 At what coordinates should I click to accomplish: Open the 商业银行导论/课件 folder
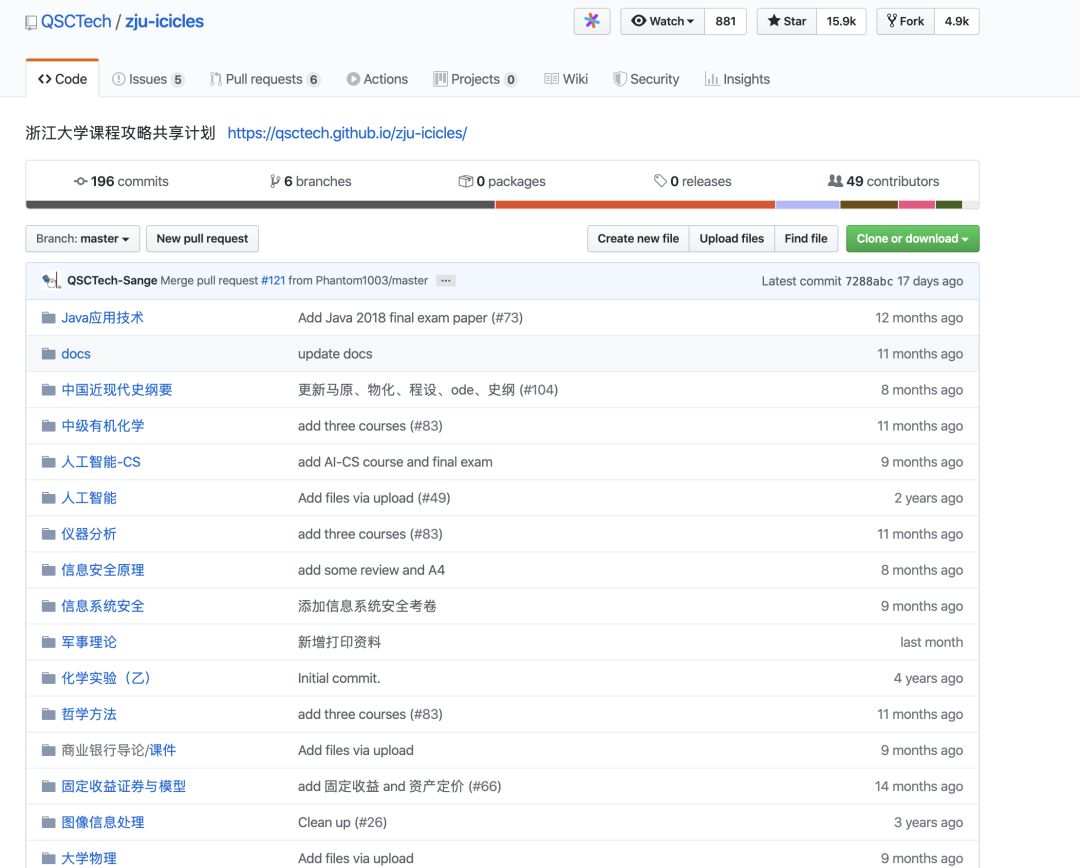click(118, 750)
